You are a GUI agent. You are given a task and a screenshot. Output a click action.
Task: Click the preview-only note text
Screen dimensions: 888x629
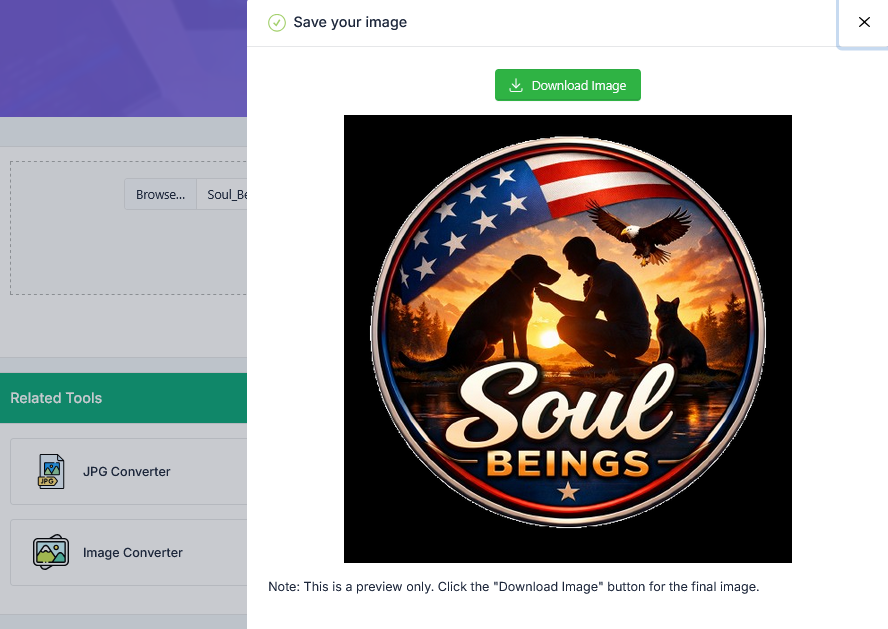point(514,587)
